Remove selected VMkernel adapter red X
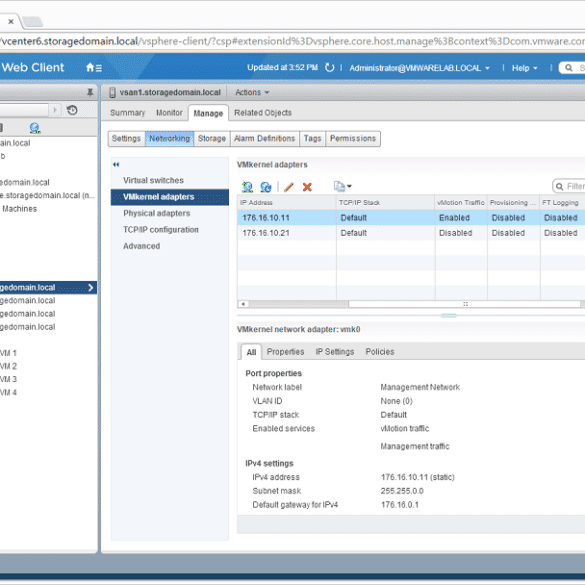The height and width of the screenshot is (585, 585). pos(307,187)
